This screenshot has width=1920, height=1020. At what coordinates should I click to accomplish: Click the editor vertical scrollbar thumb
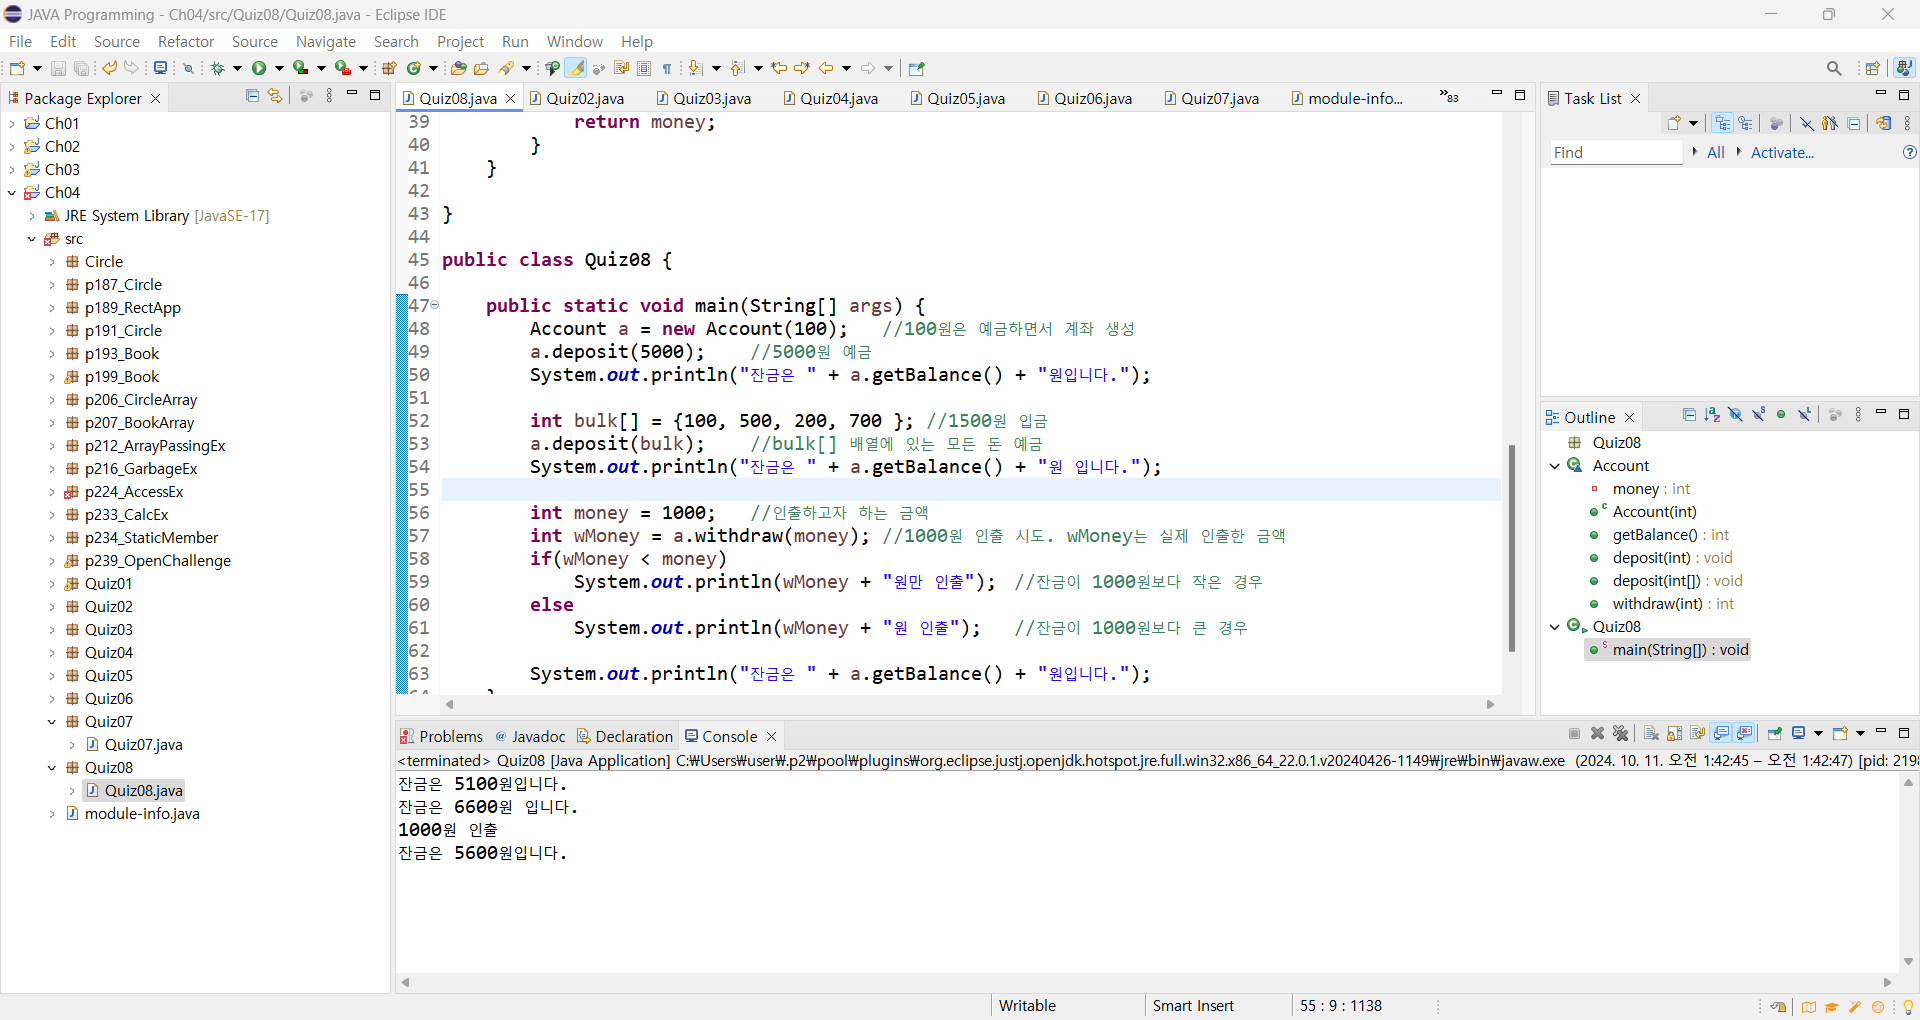tap(1512, 547)
